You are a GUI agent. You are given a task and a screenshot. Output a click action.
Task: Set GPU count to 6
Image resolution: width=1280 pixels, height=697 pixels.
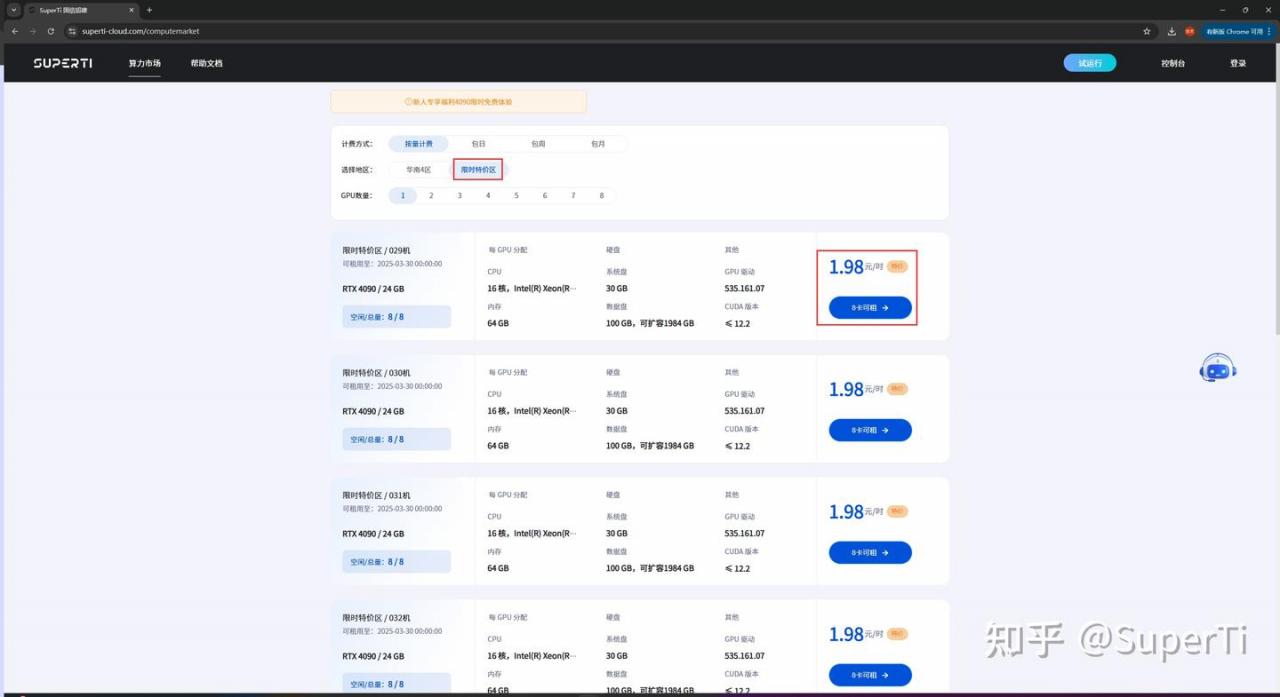(x=545, y=196)
